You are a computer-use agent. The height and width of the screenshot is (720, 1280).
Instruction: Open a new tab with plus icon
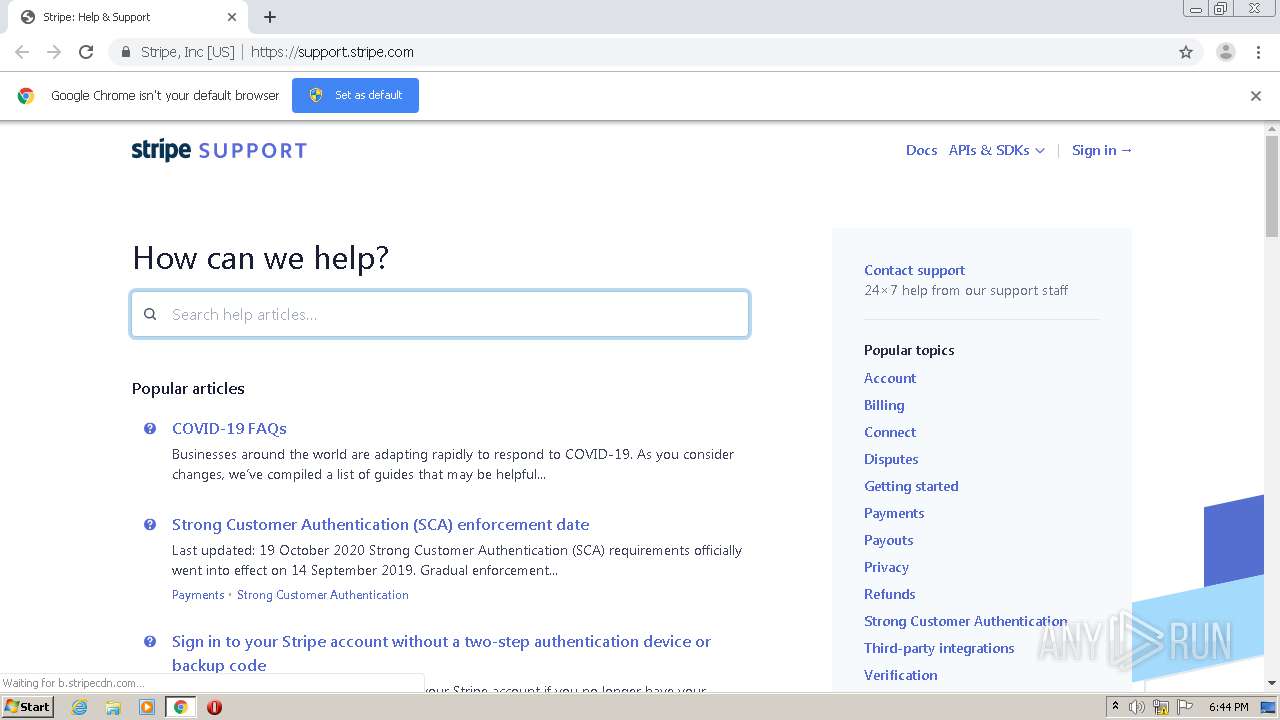coord(270,17)
